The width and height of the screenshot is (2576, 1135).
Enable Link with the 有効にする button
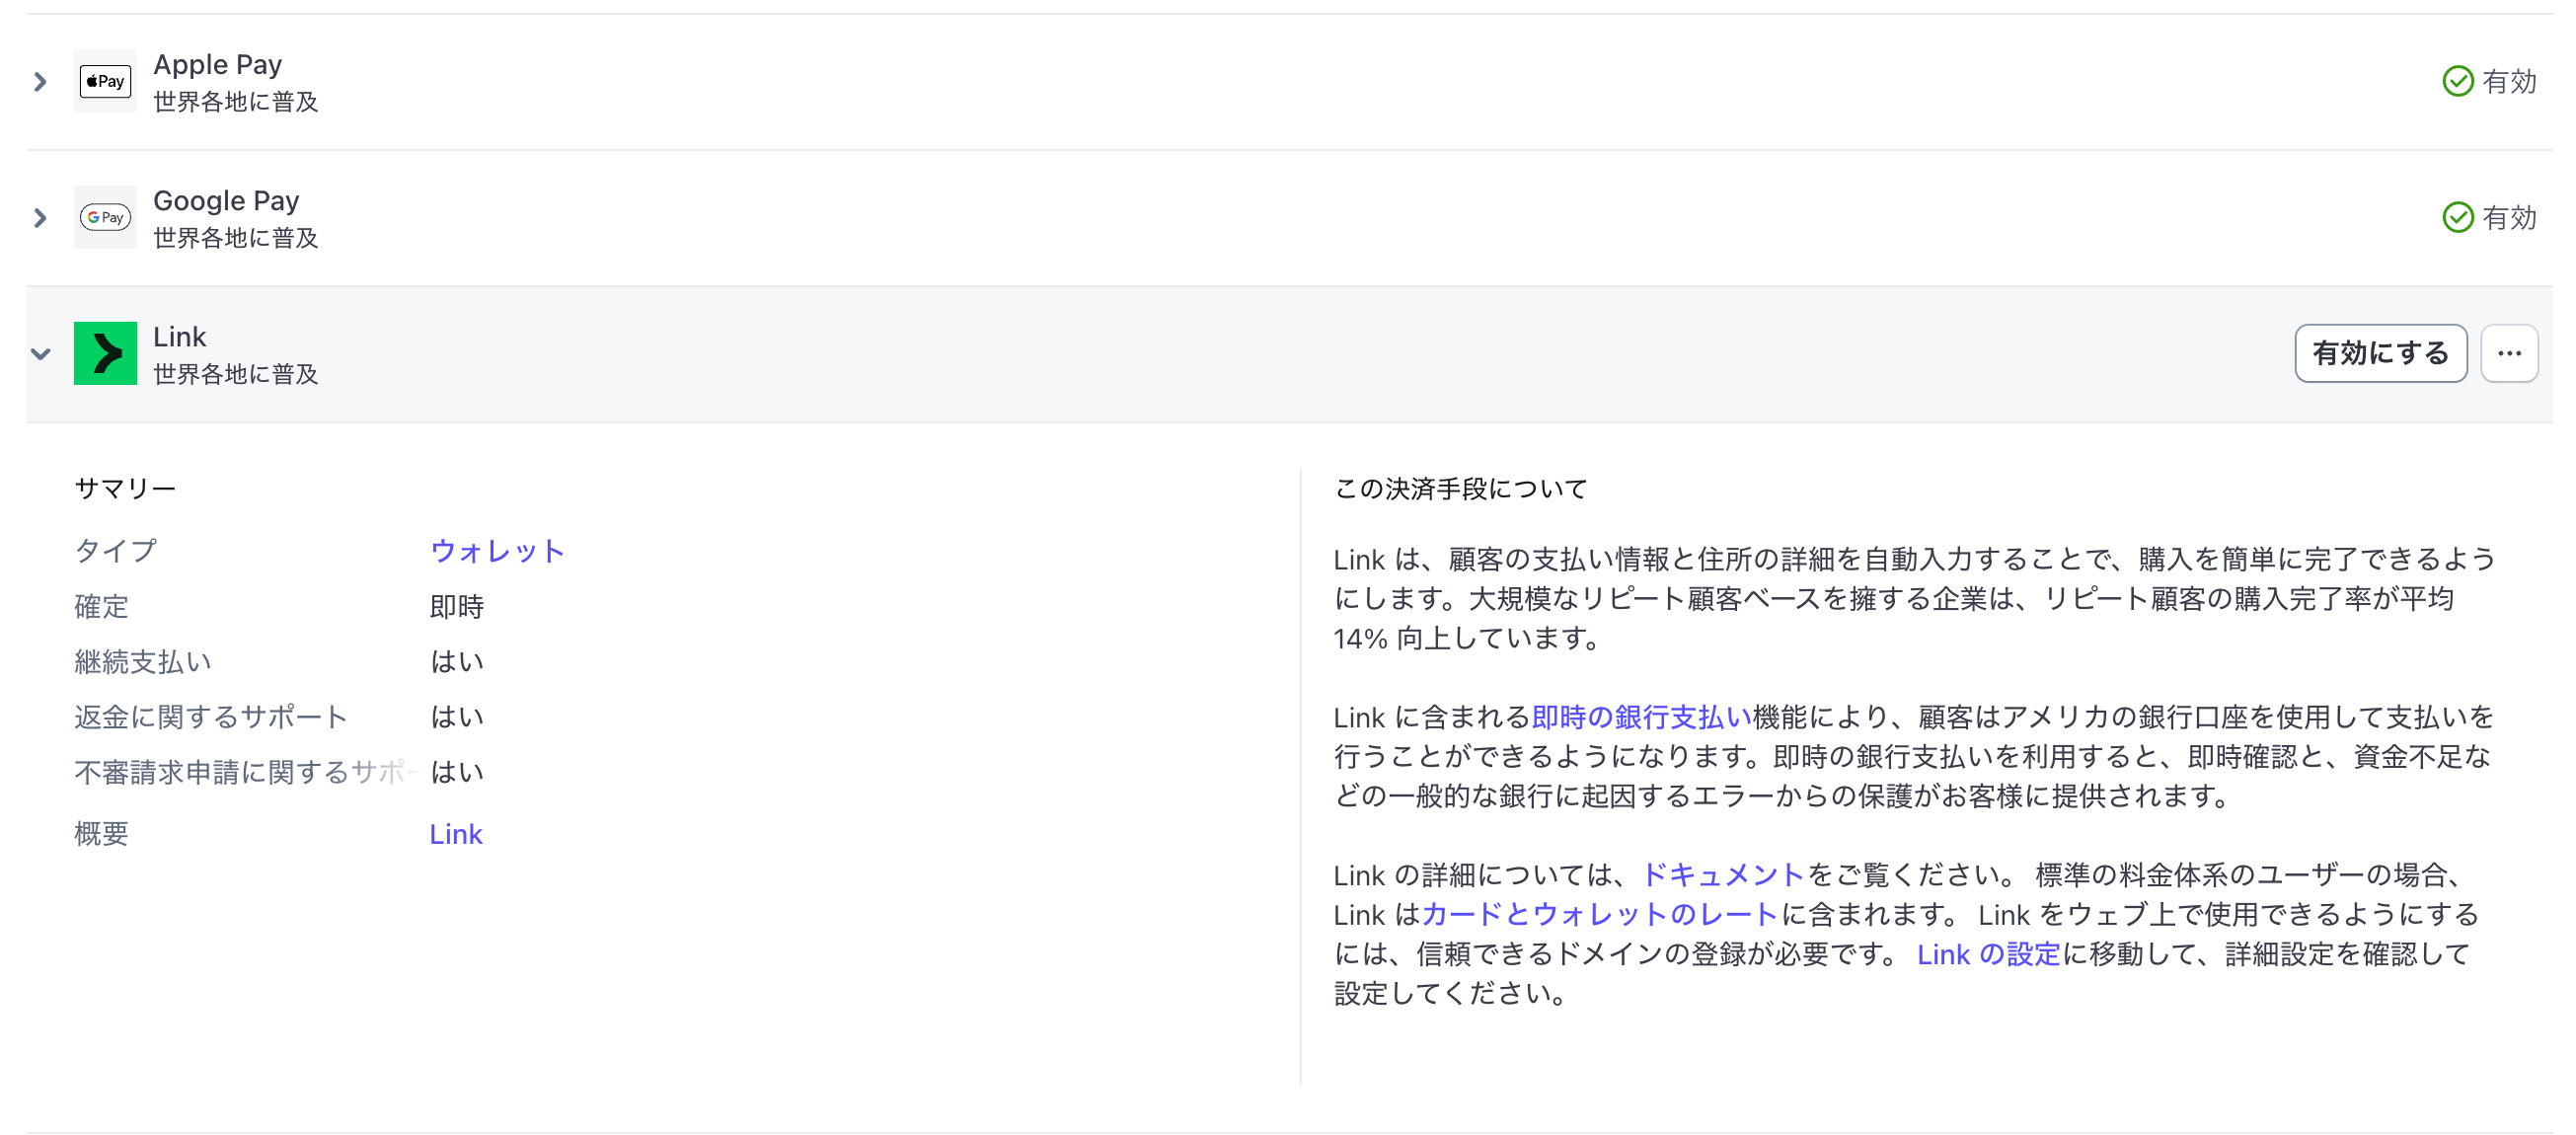pos(2381,353)
